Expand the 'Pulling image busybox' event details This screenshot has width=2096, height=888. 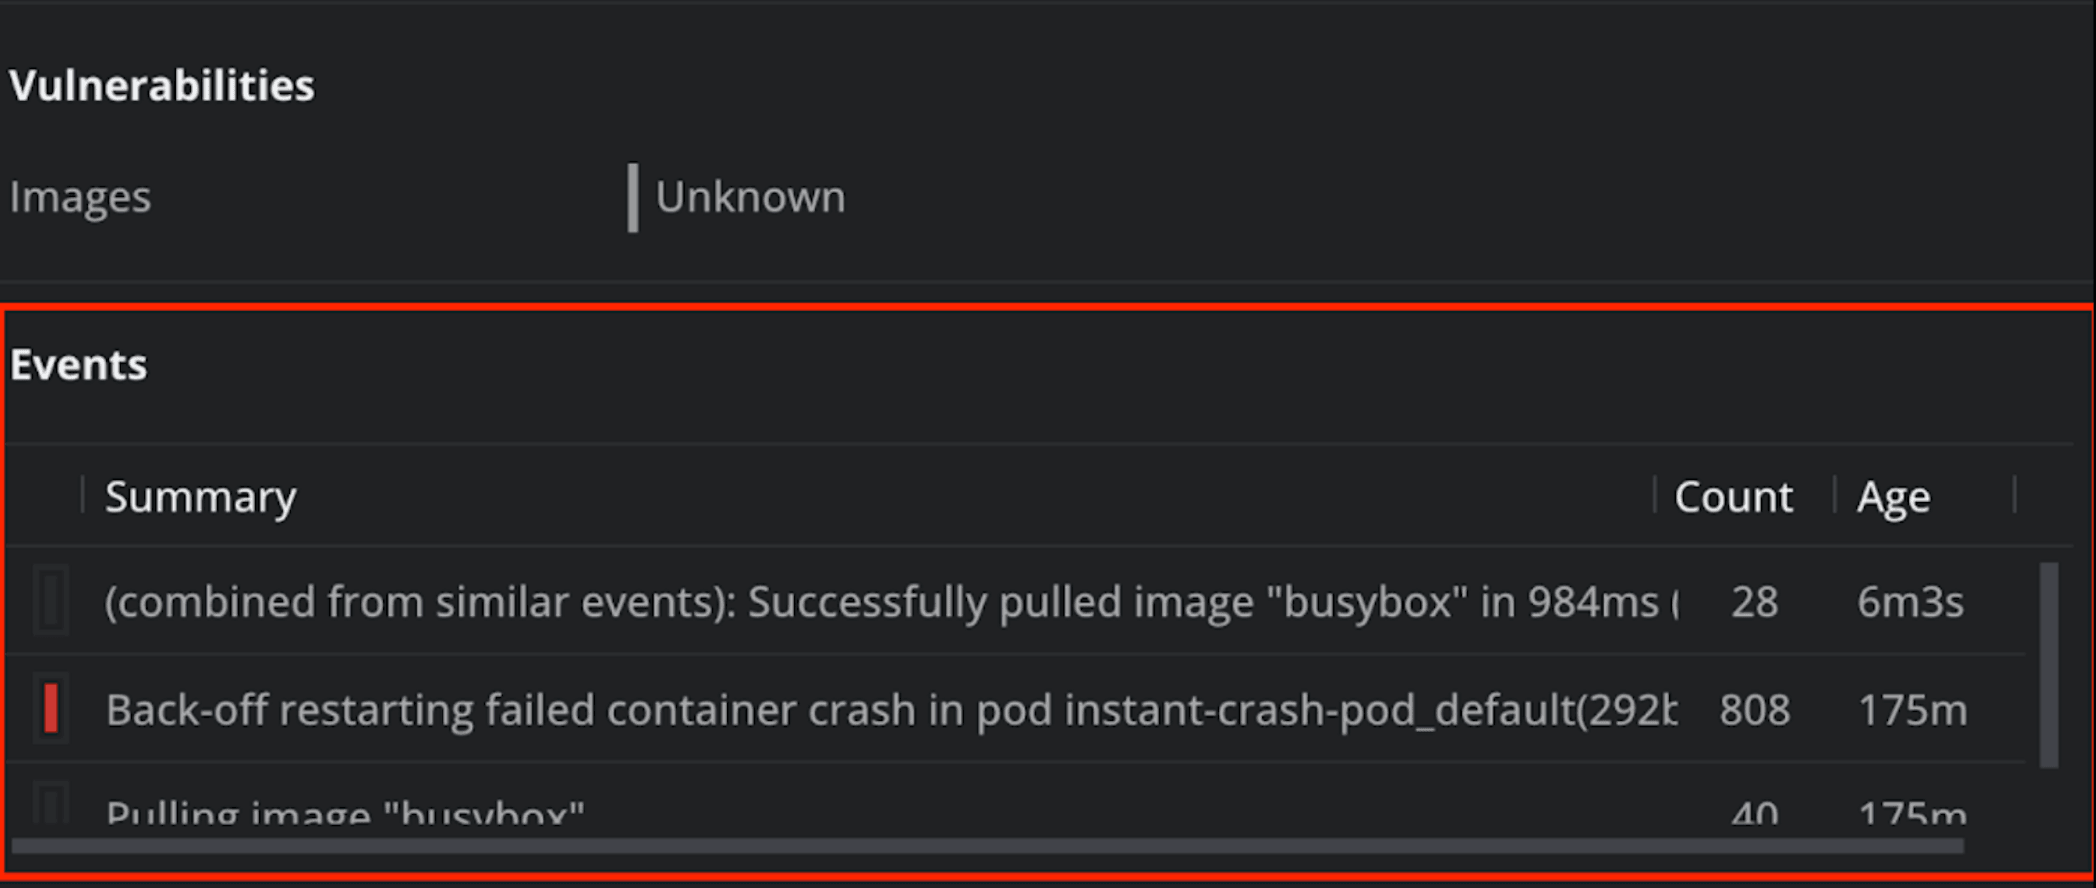(345, 812)
